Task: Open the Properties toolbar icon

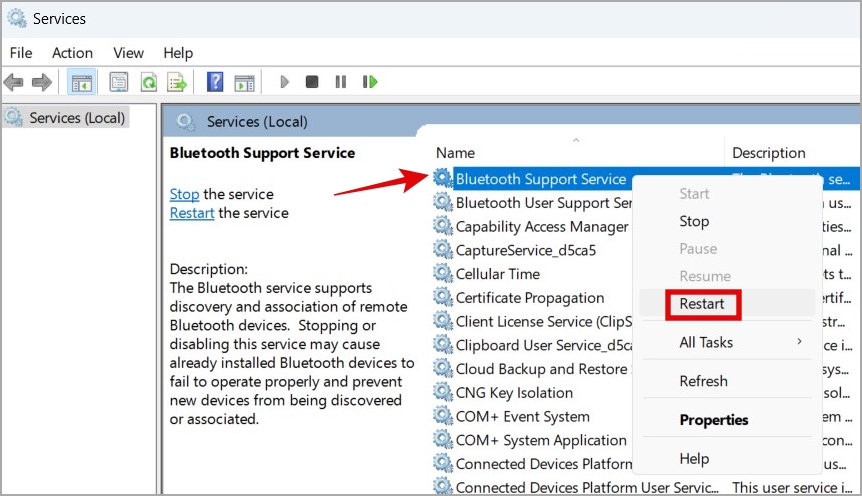Action: click(119, 82)
